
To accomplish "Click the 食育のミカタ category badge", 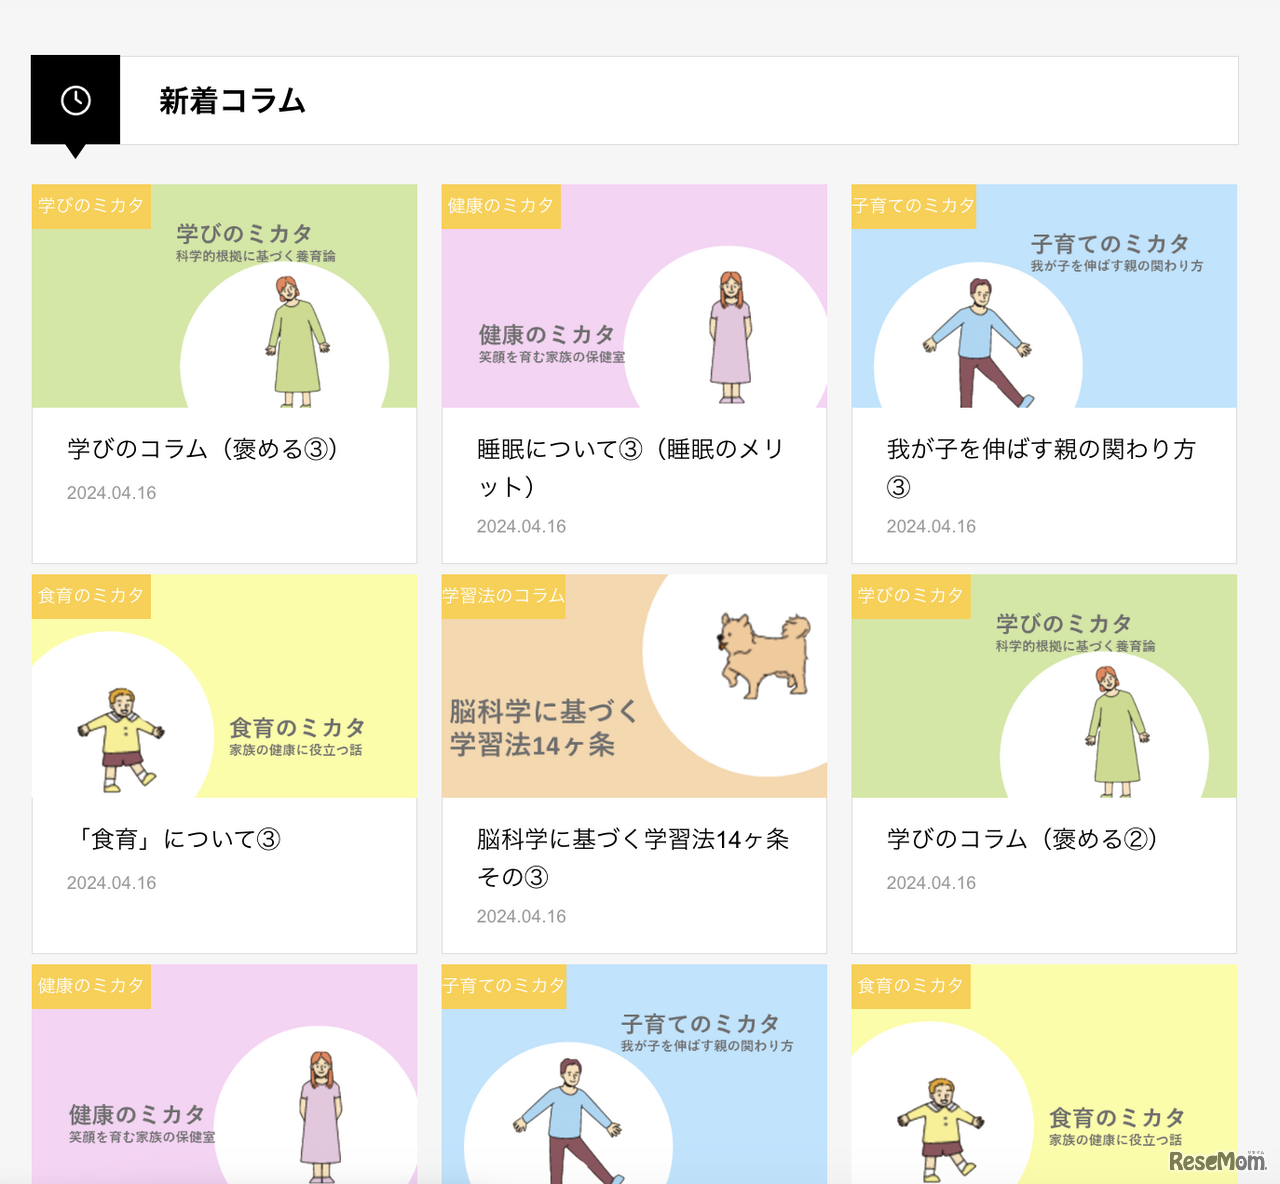I will click(x=90, y=596).
